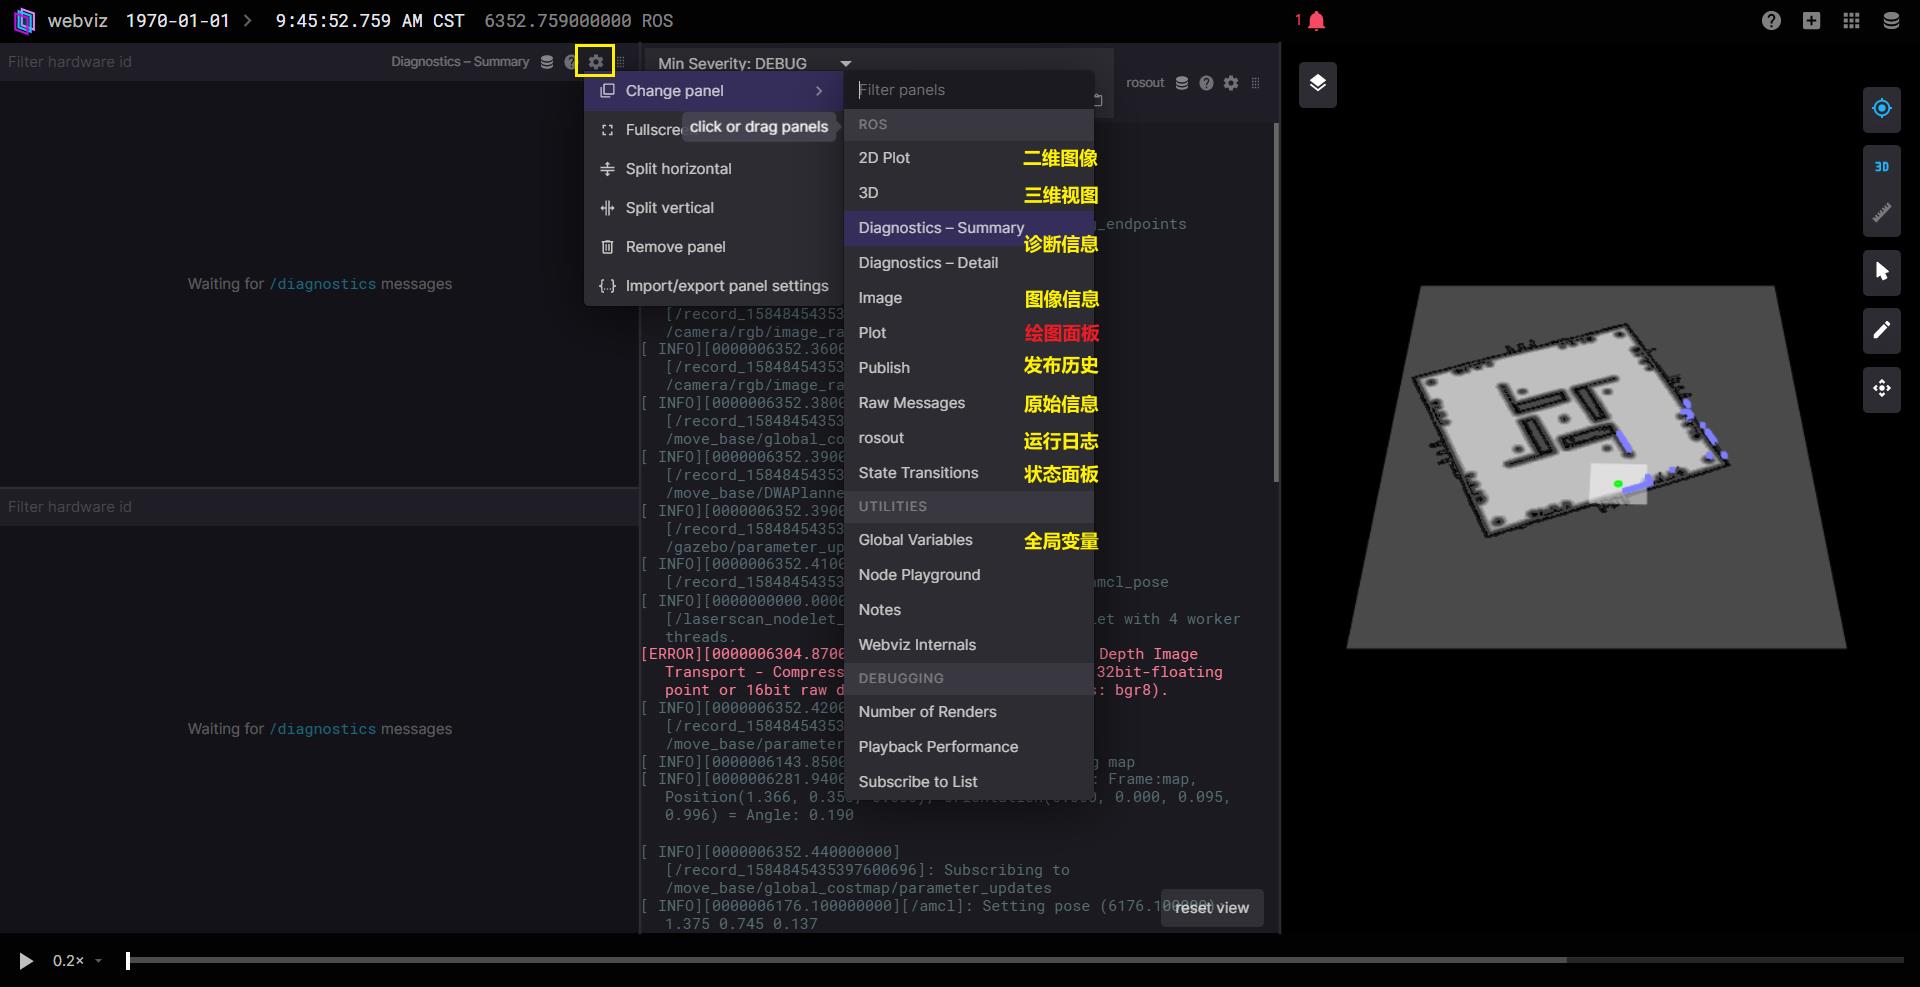Open data source icon in top bar
Viewport: 1920px width, 987px height.
coord(1891,21)
